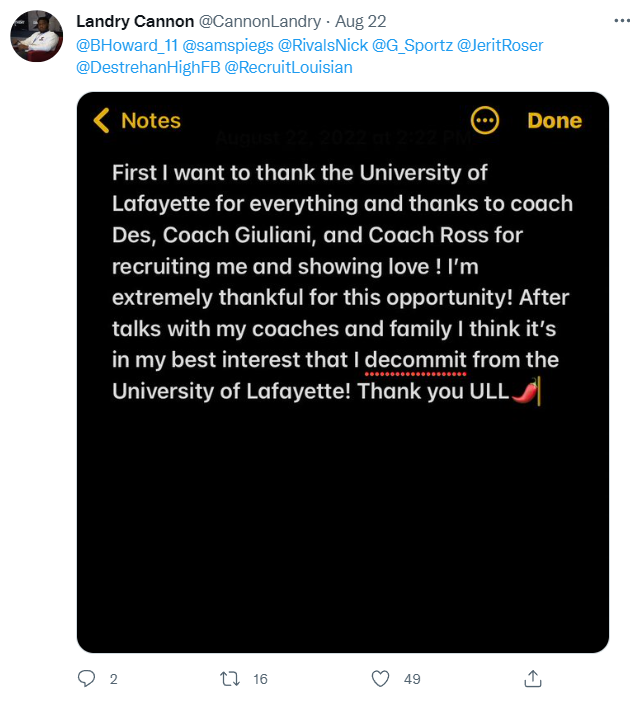Click Landry Cannon's profile avatar

(37, 38)
